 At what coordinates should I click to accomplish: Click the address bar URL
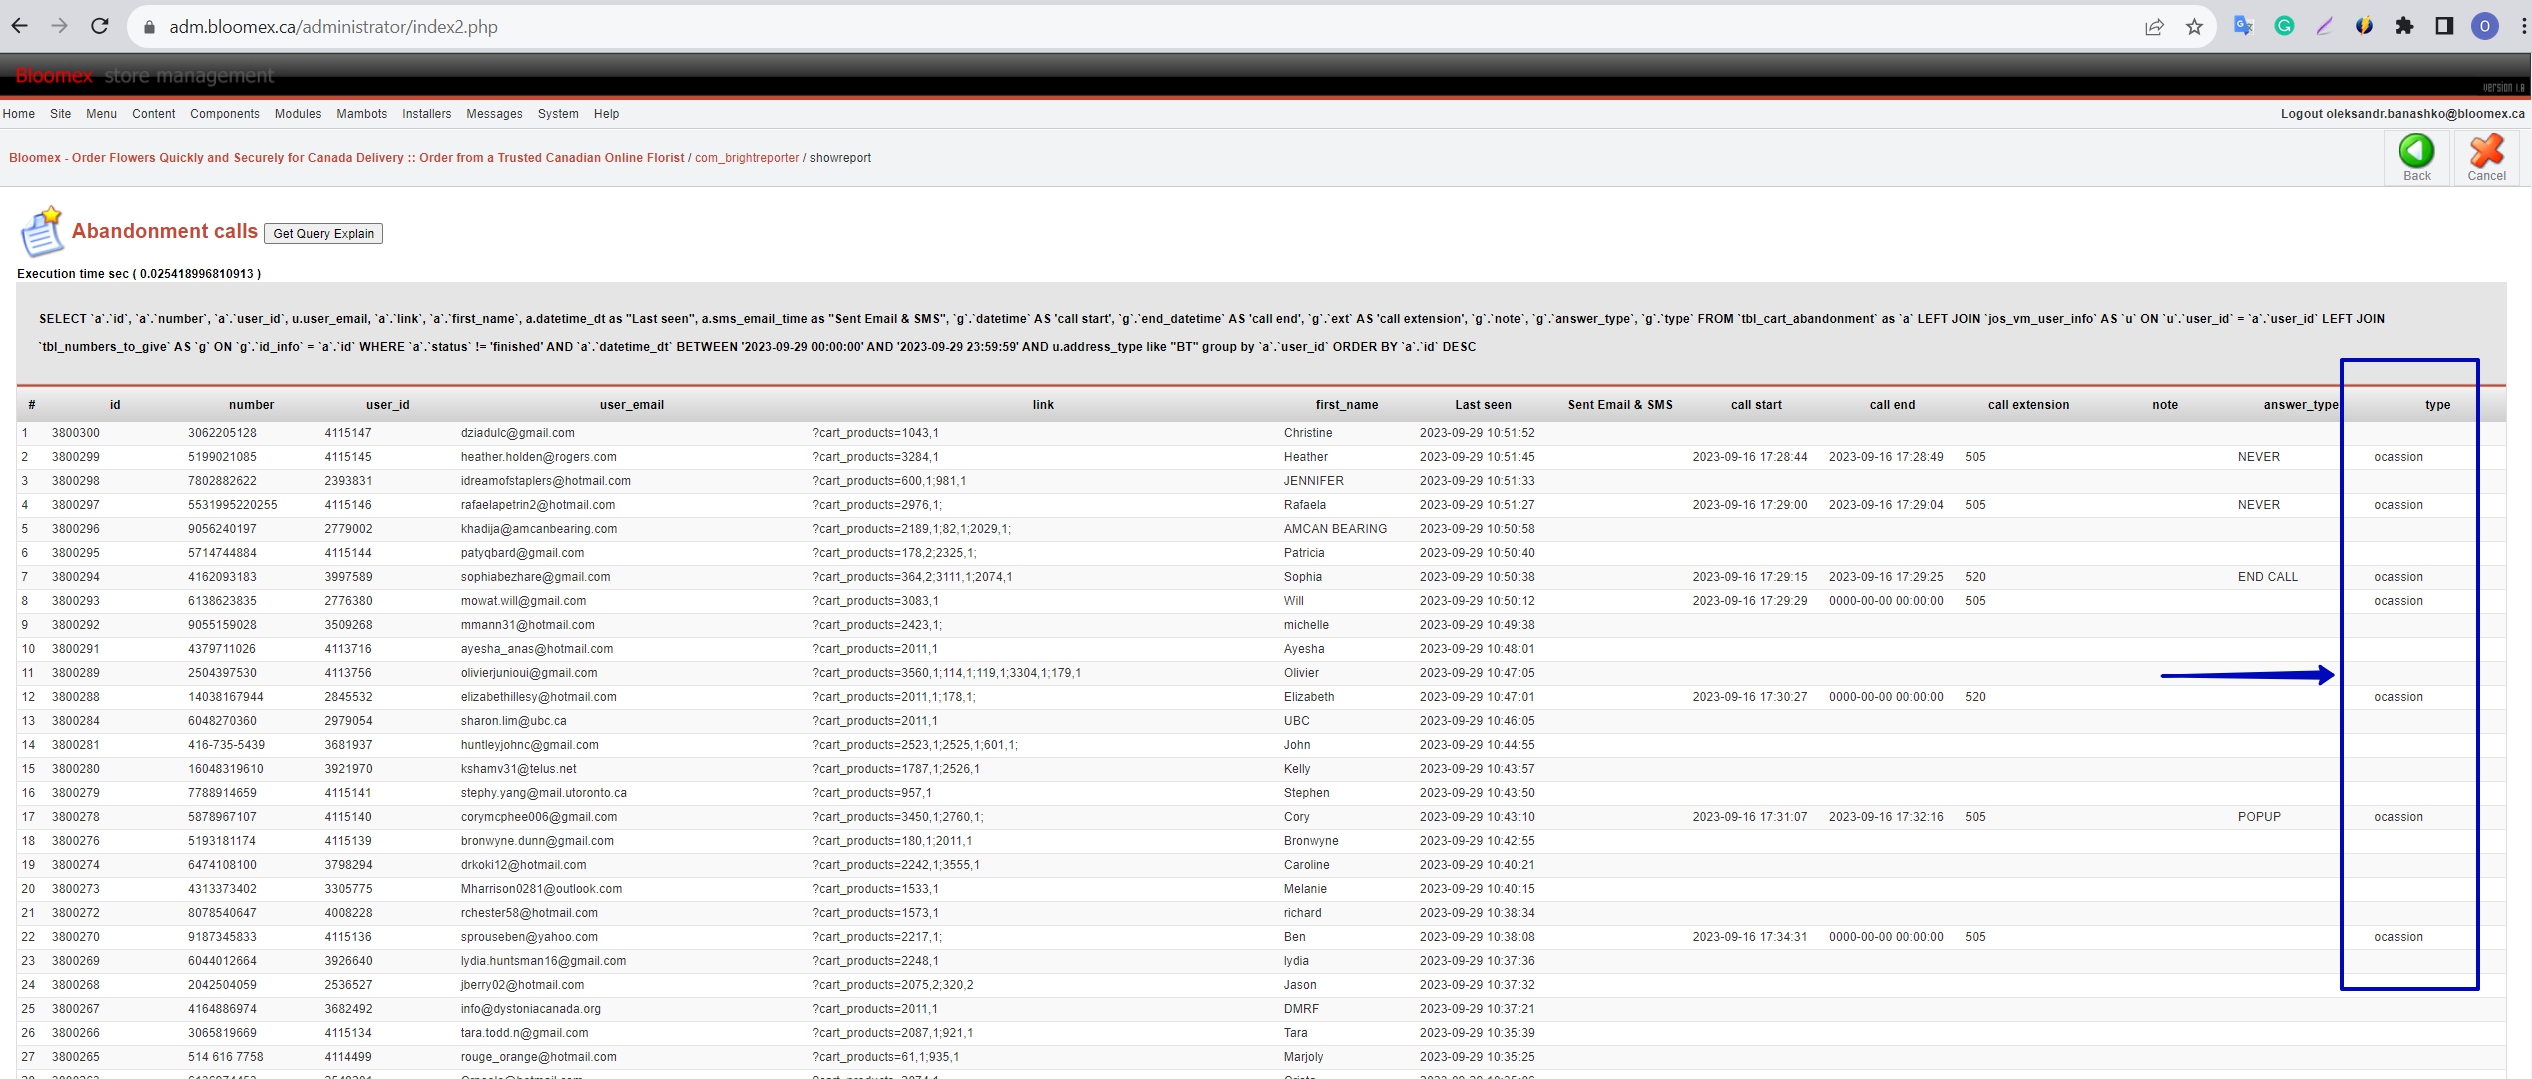[333, 27]
